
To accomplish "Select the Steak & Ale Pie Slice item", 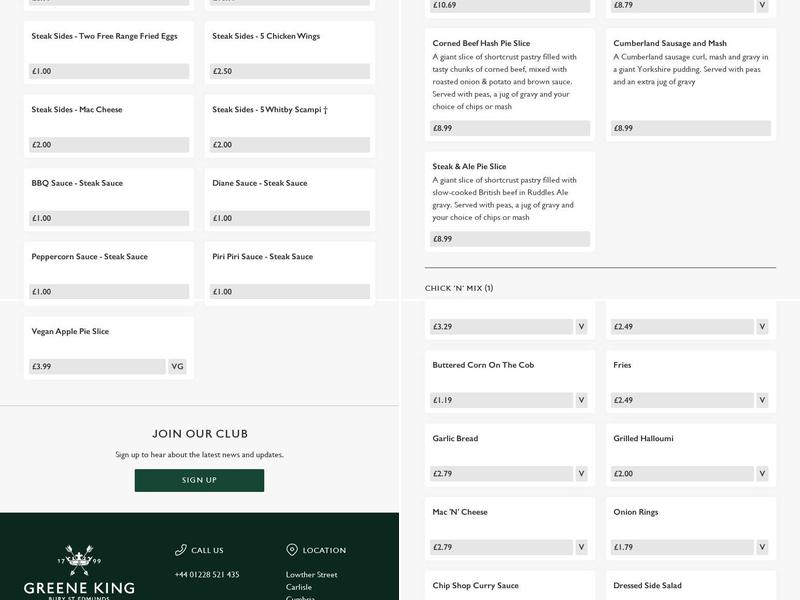I will click(509, 200).
